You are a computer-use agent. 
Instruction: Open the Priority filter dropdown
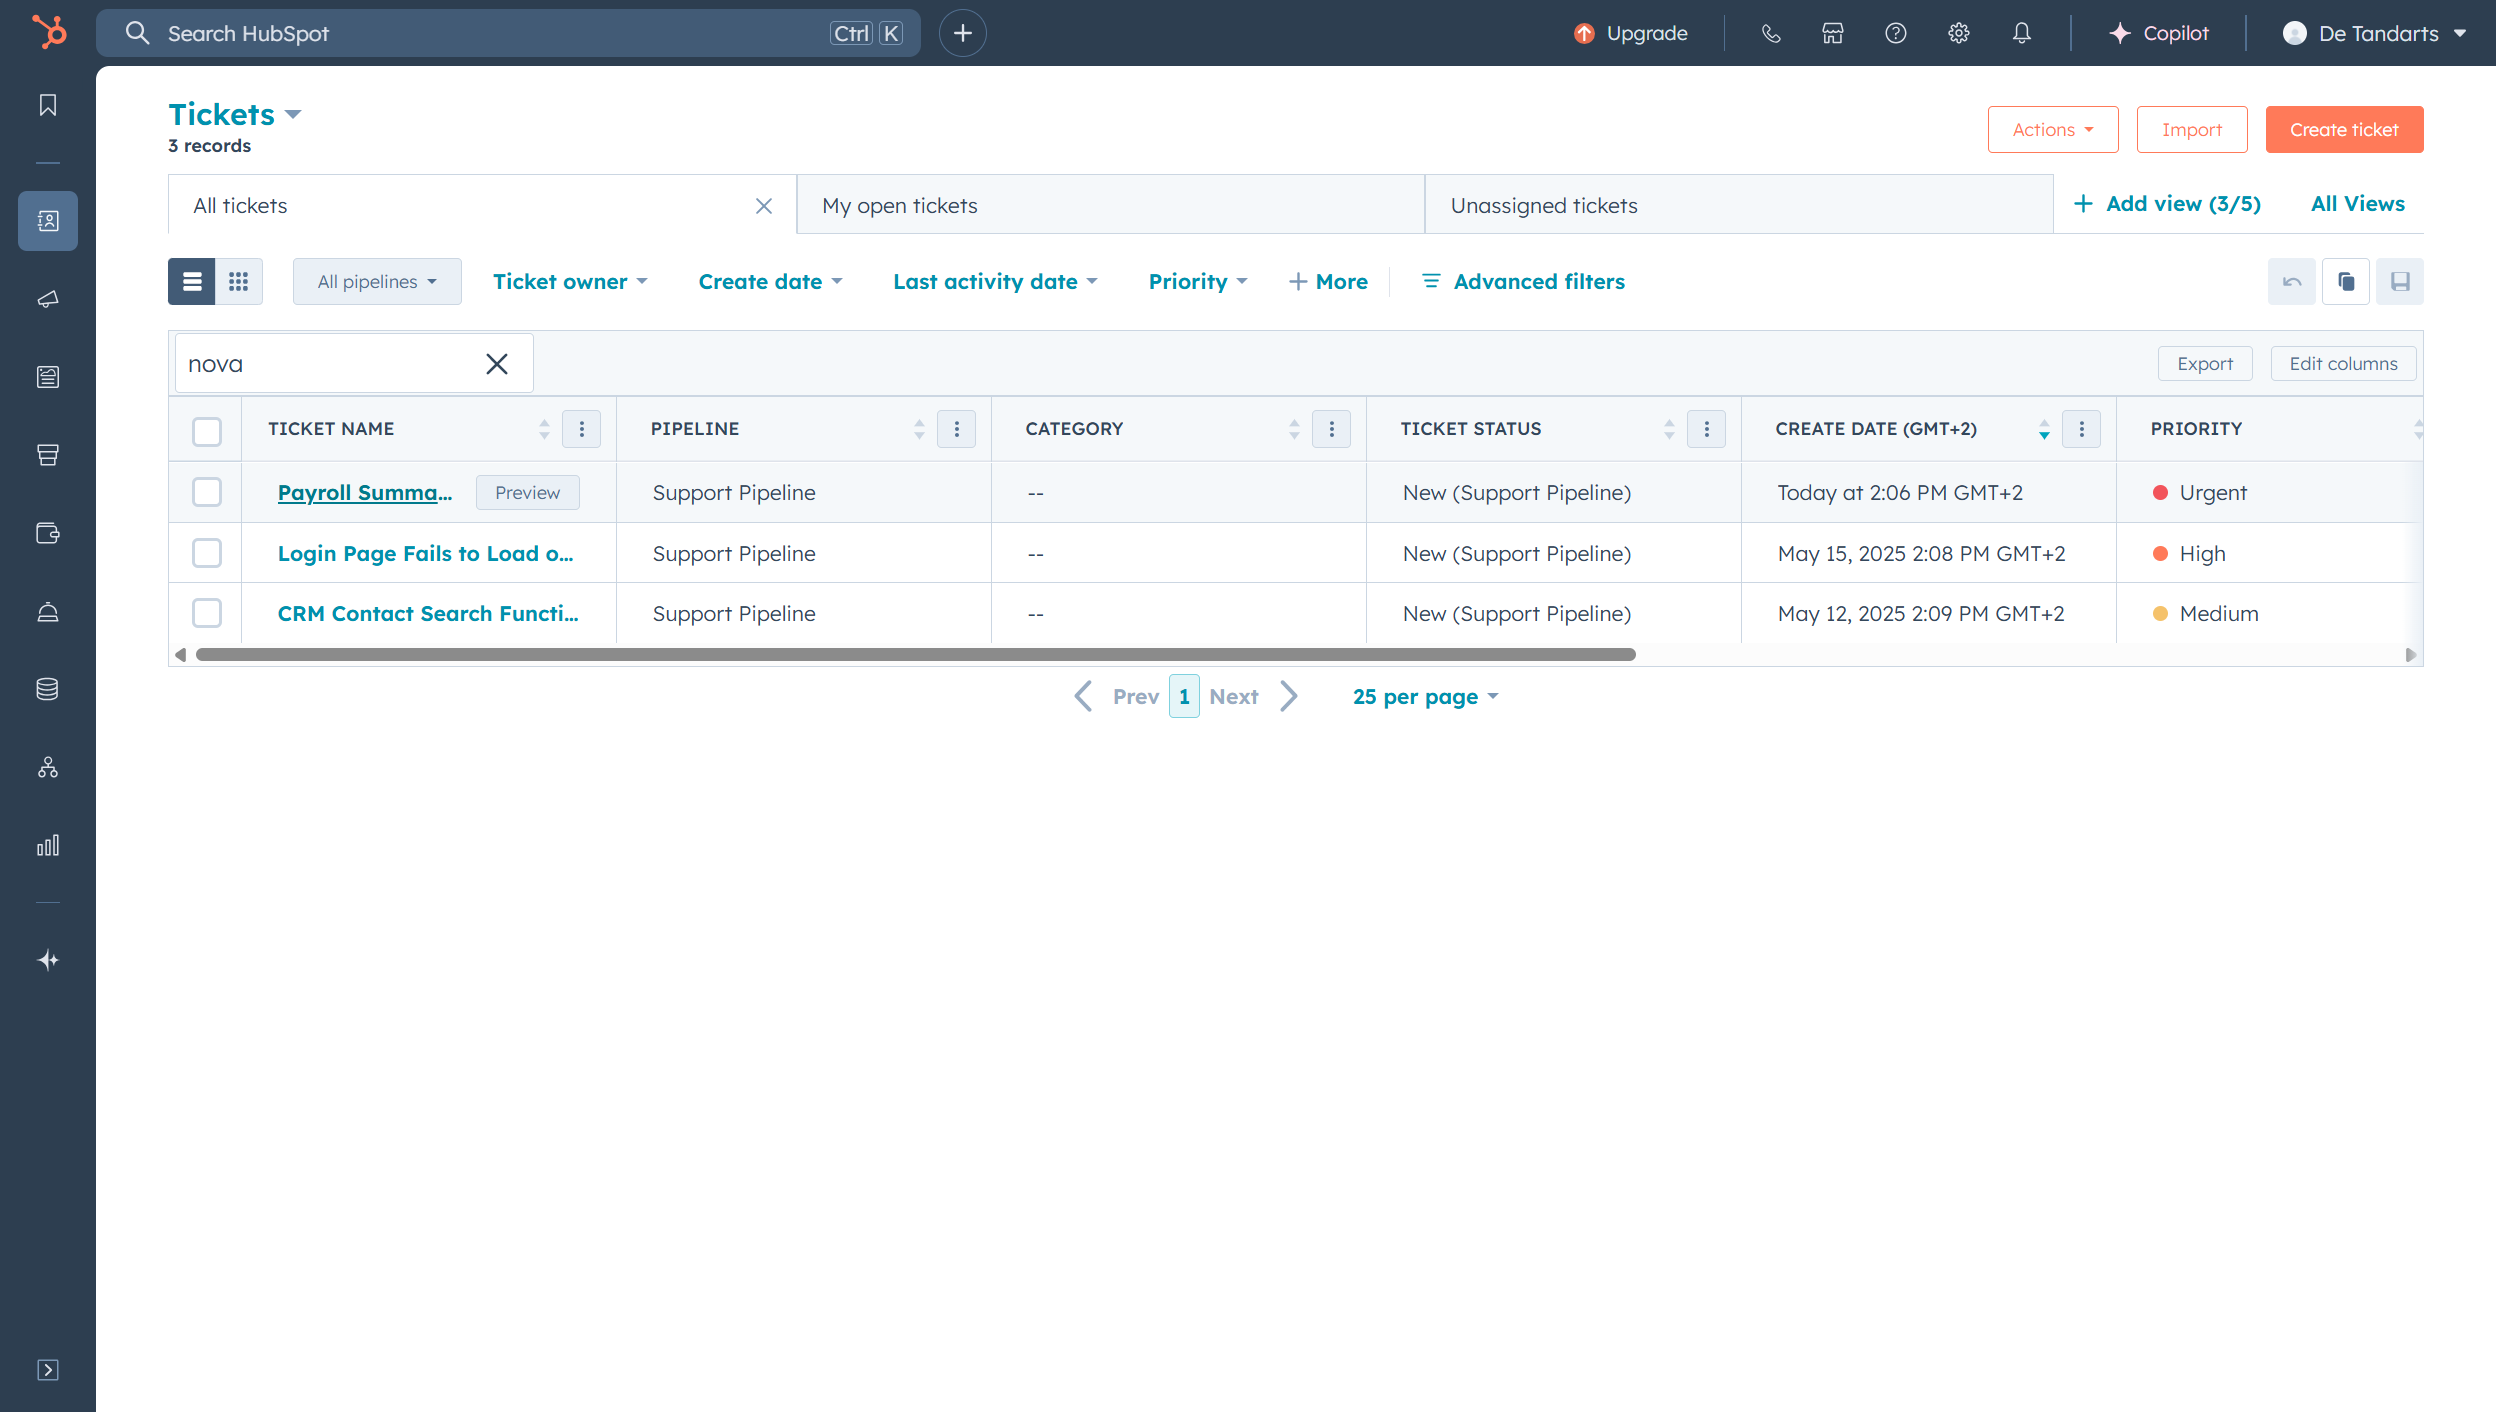1197,282
